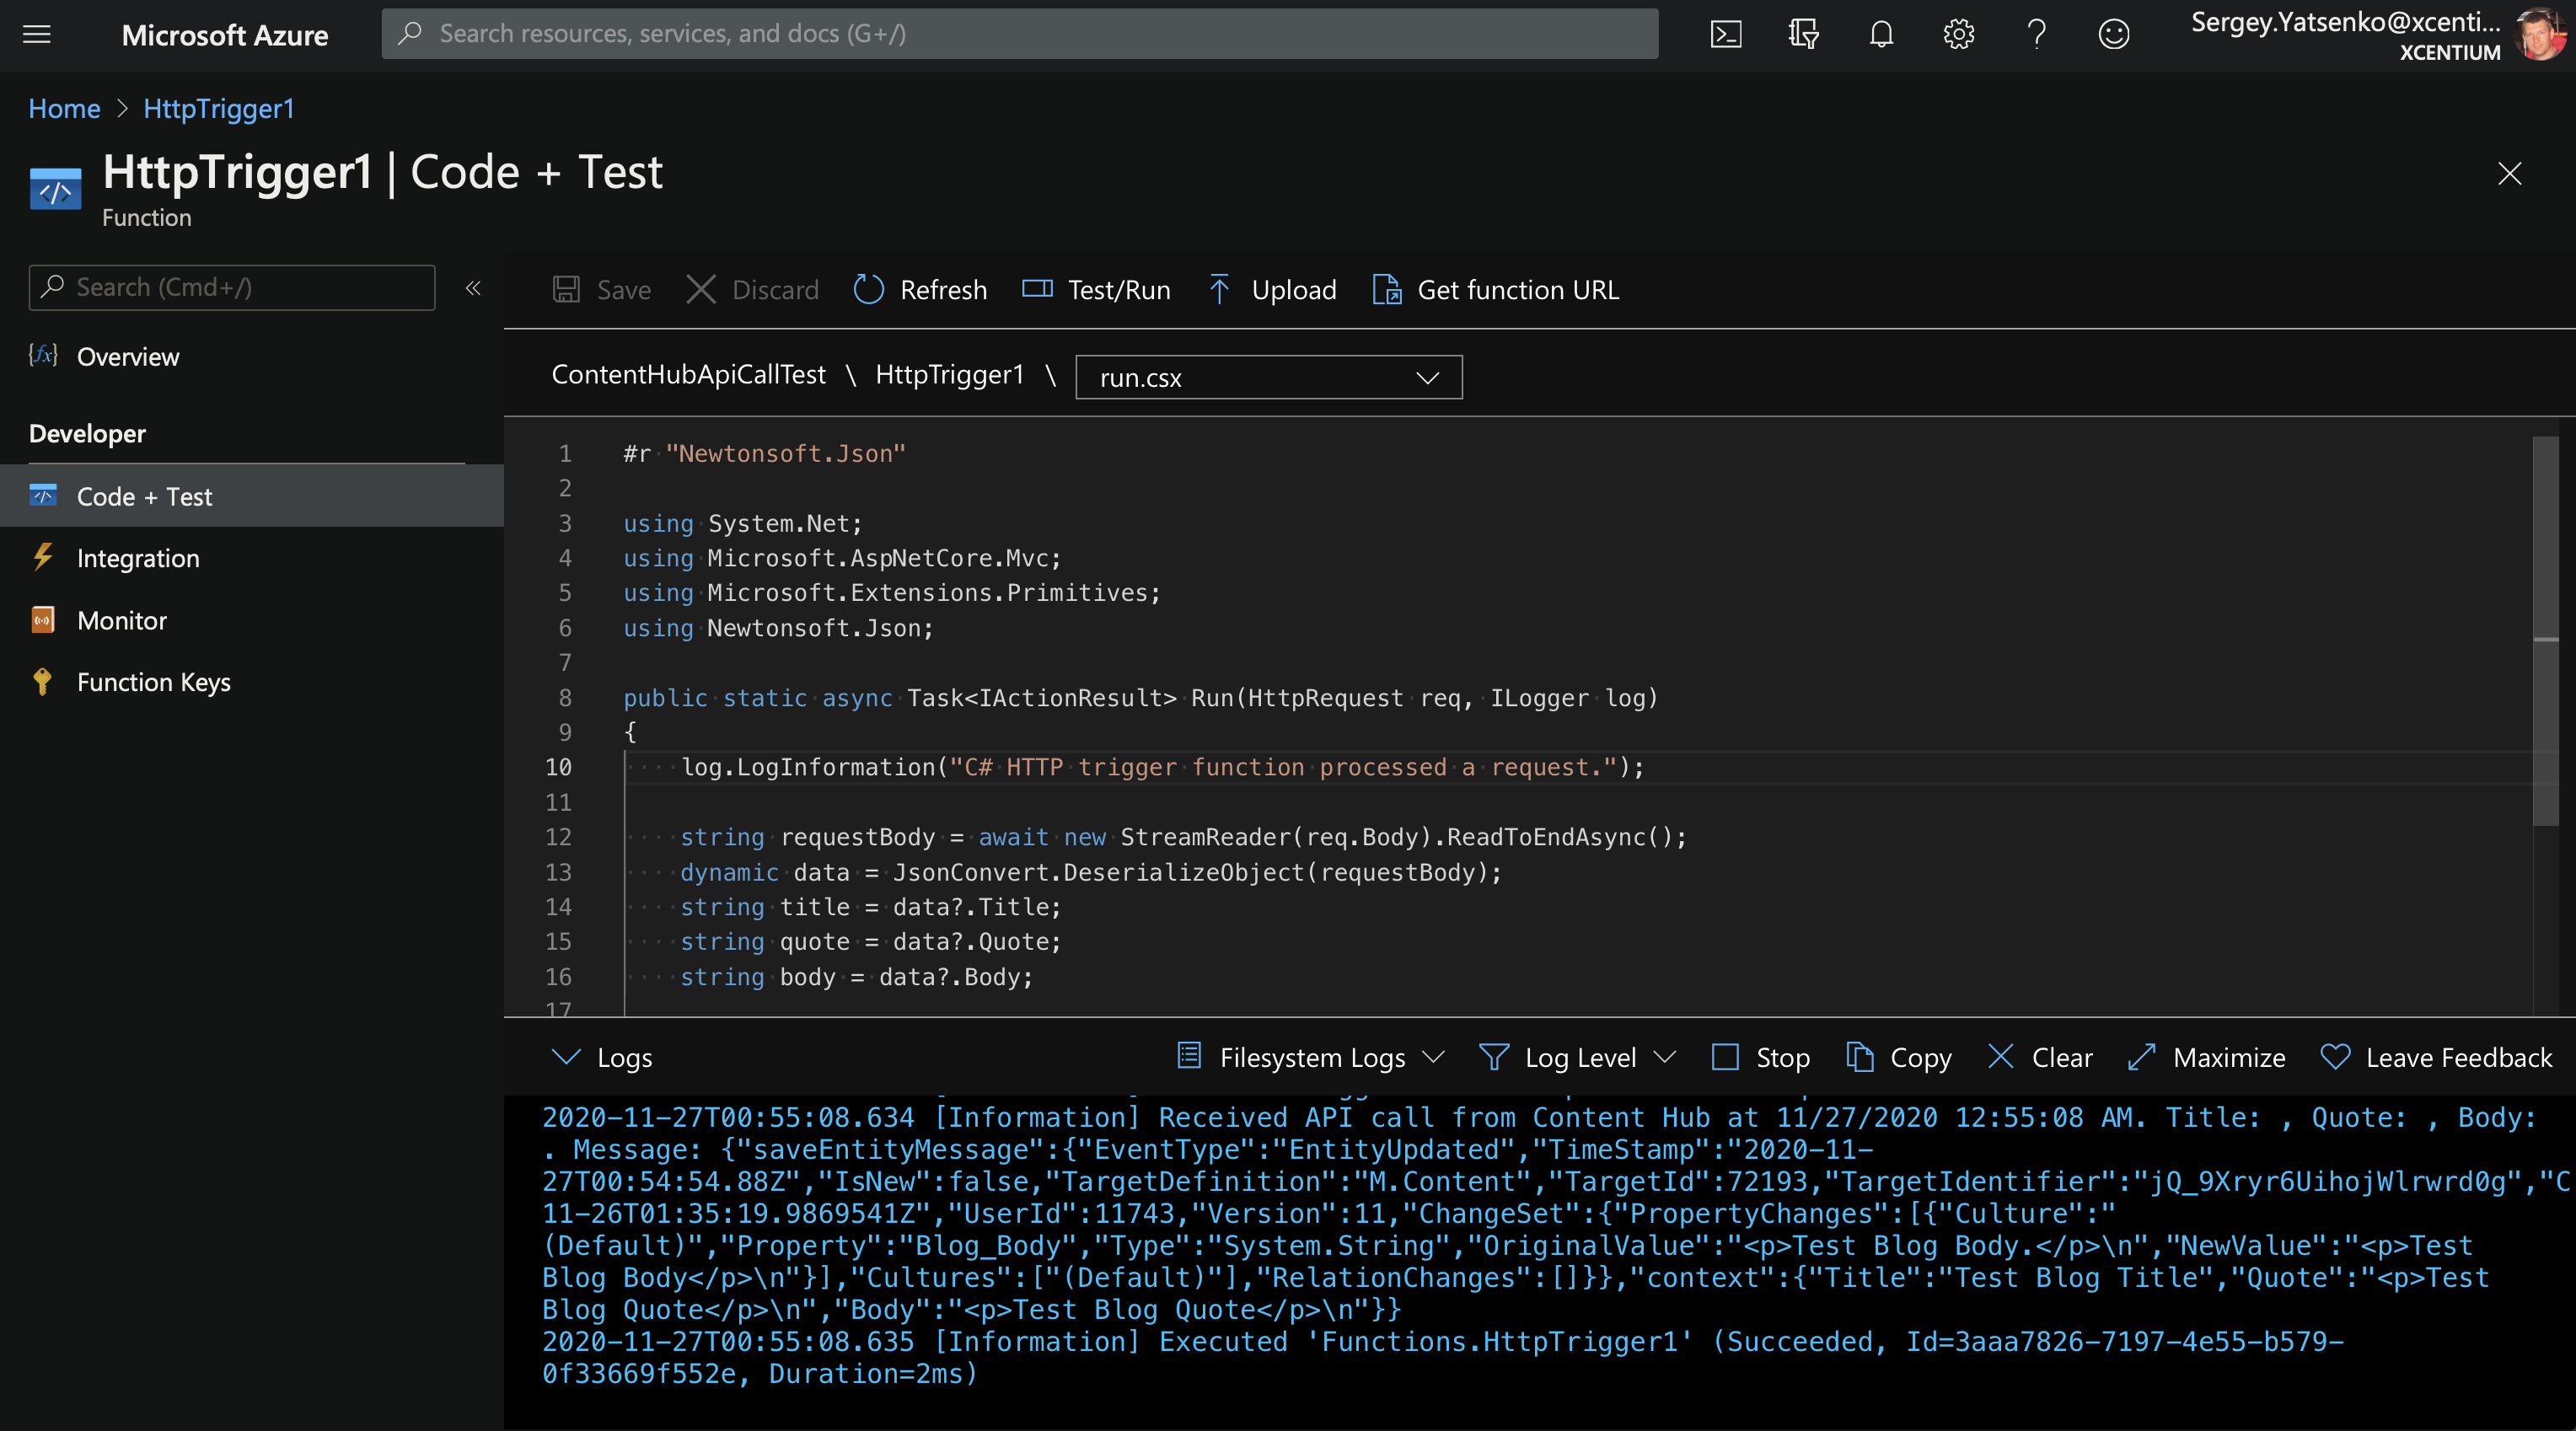Click the HttpTrigger1 function icon in header
This screenshot has width=2576, height=1431.
click(55, 188)
